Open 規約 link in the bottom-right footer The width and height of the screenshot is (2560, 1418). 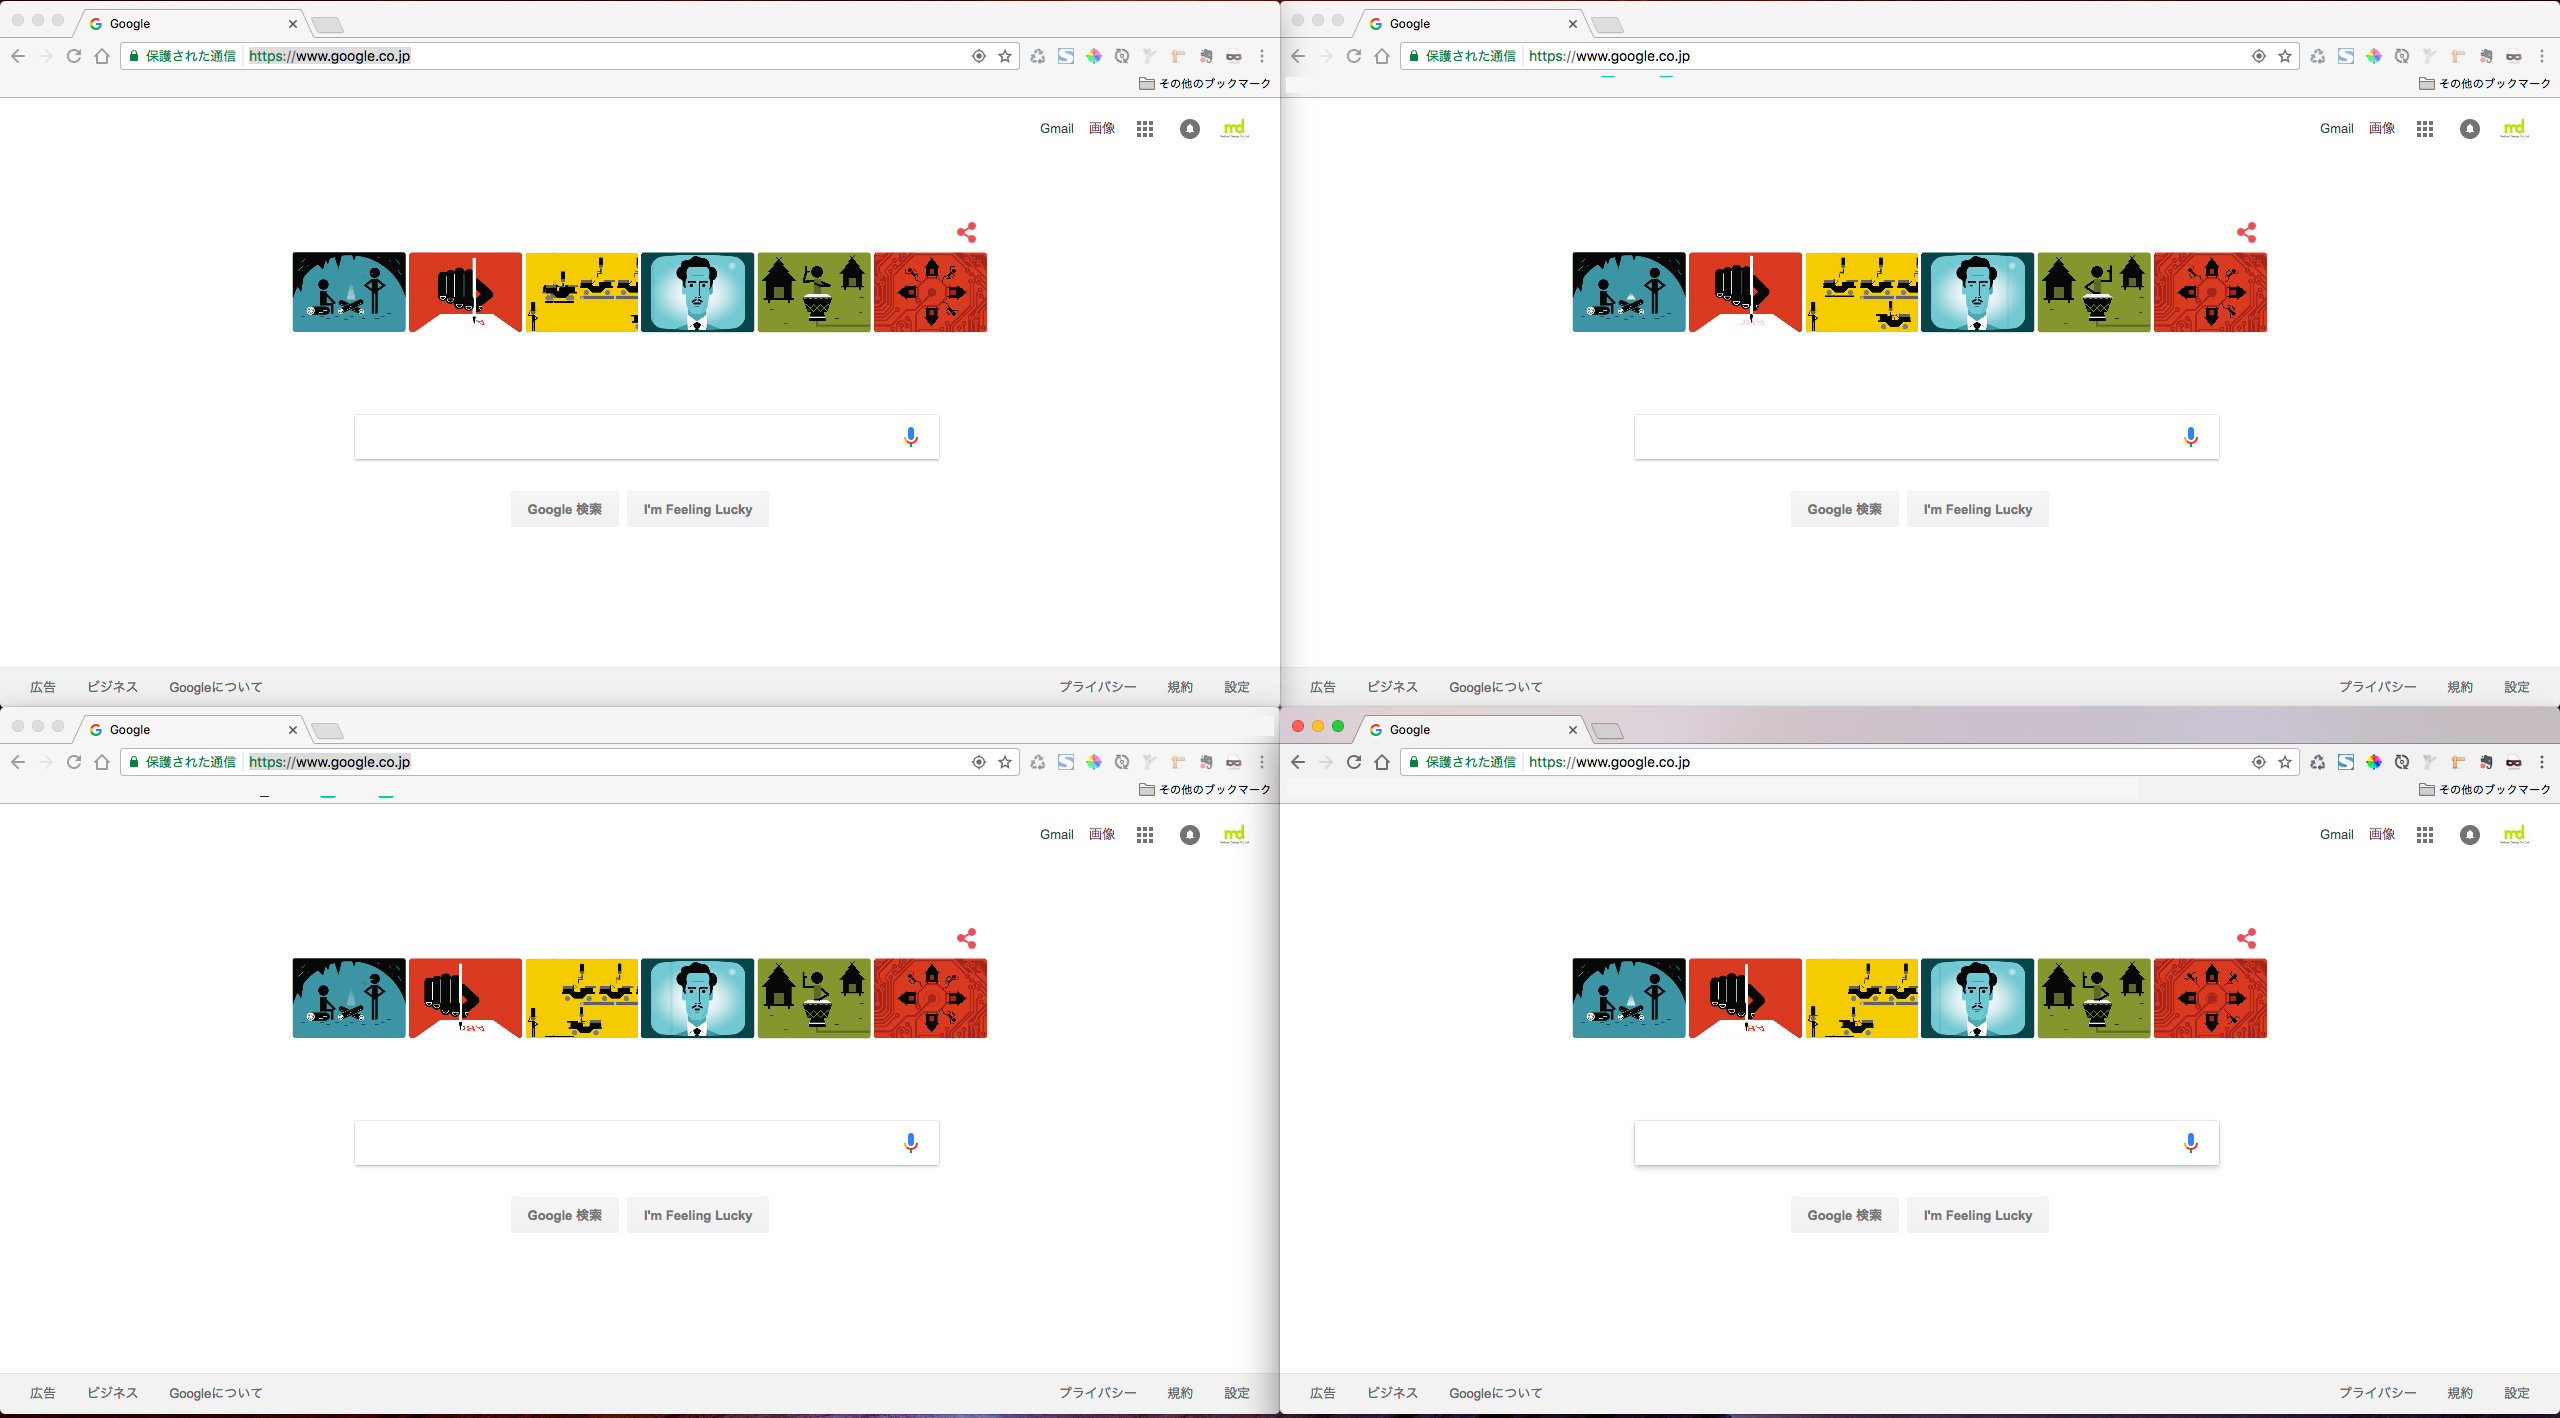pos(2460,1393)
